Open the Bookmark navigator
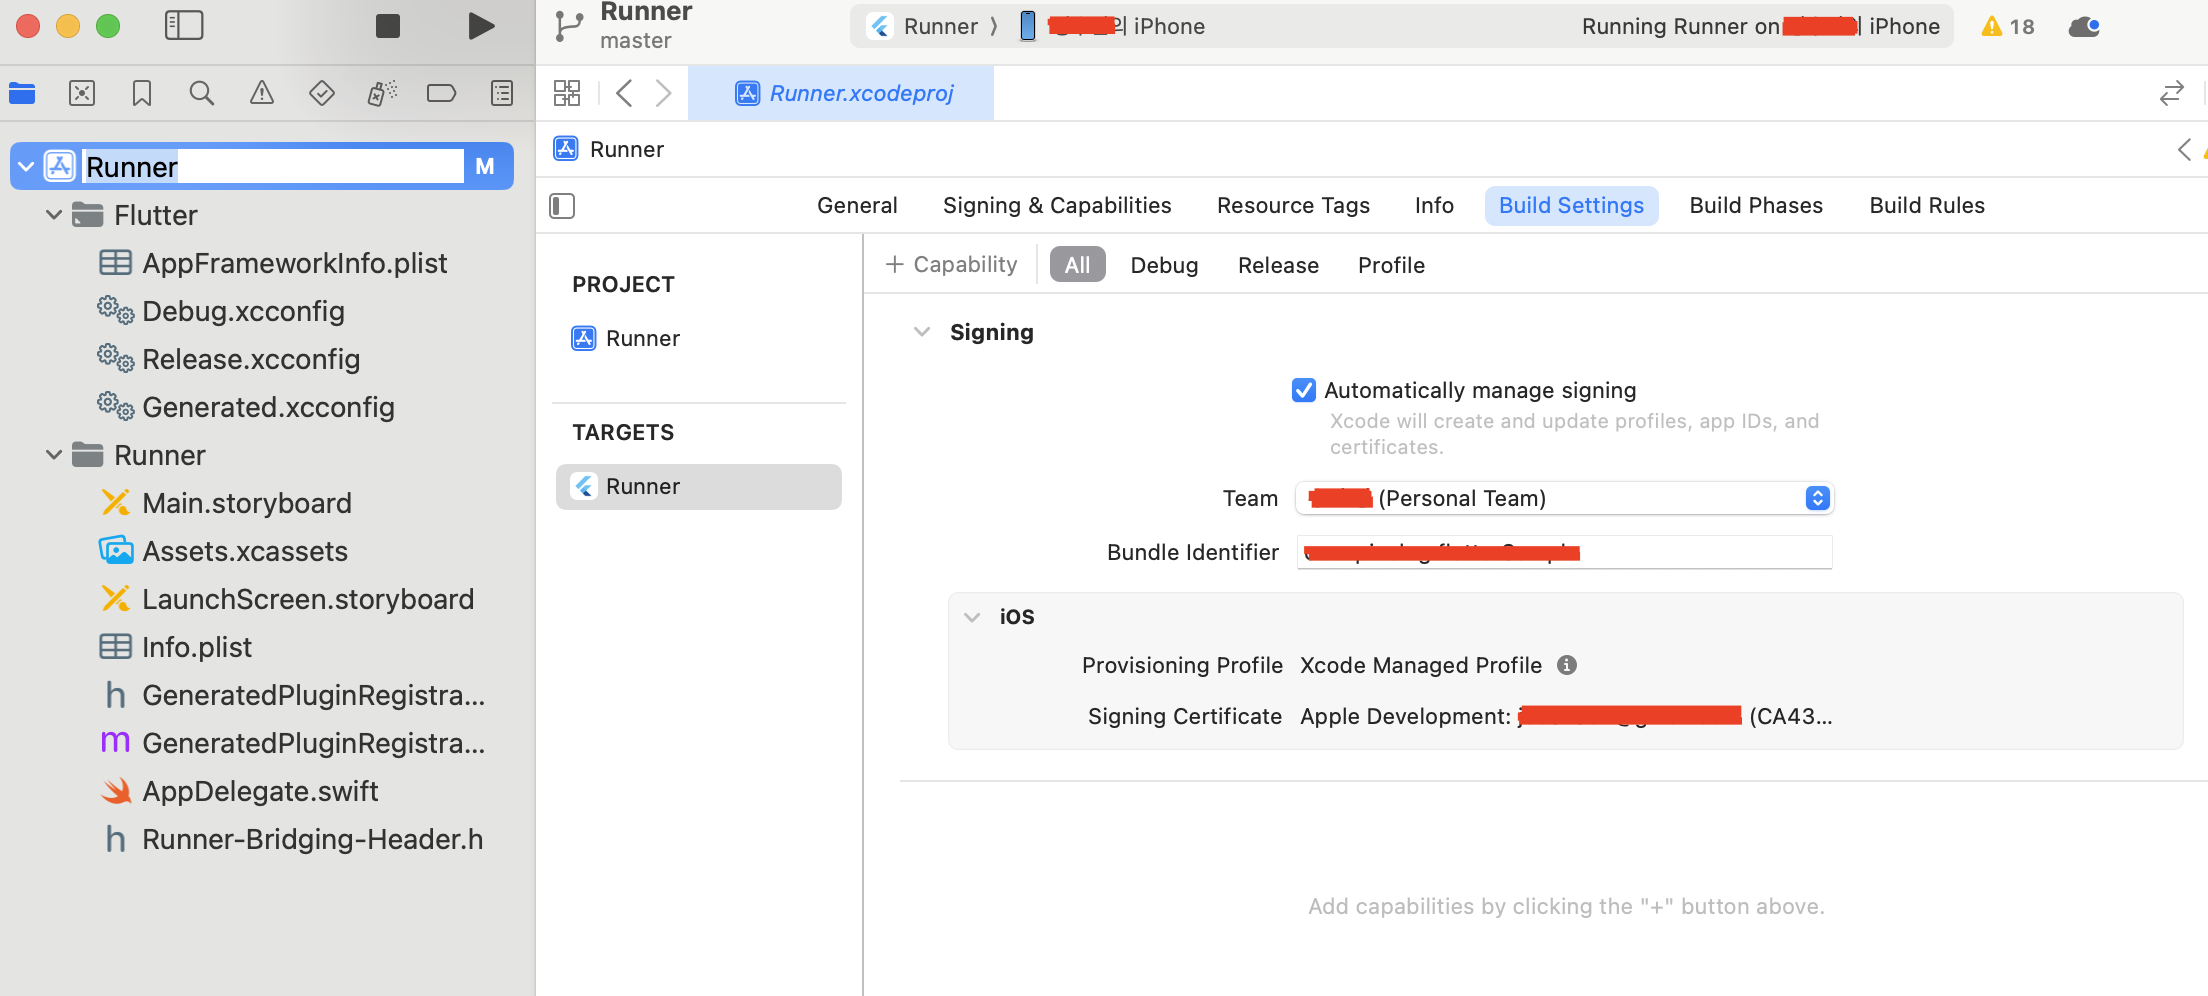This screenshot has width=2208, height=996. [x=142, y=94]
